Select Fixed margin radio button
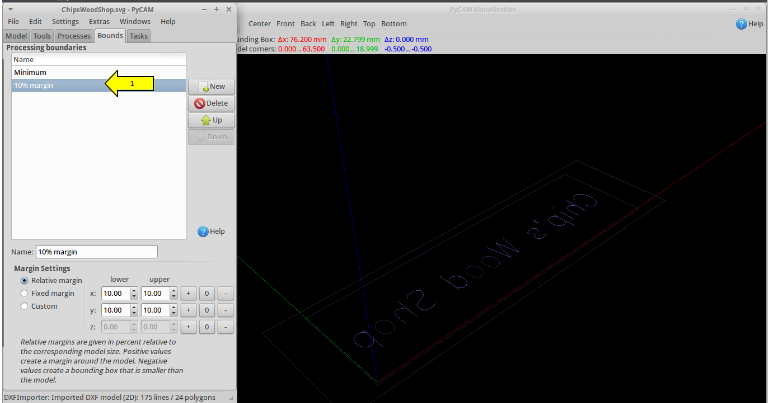This screenshot has width=769, height=403. click(48, 293)
